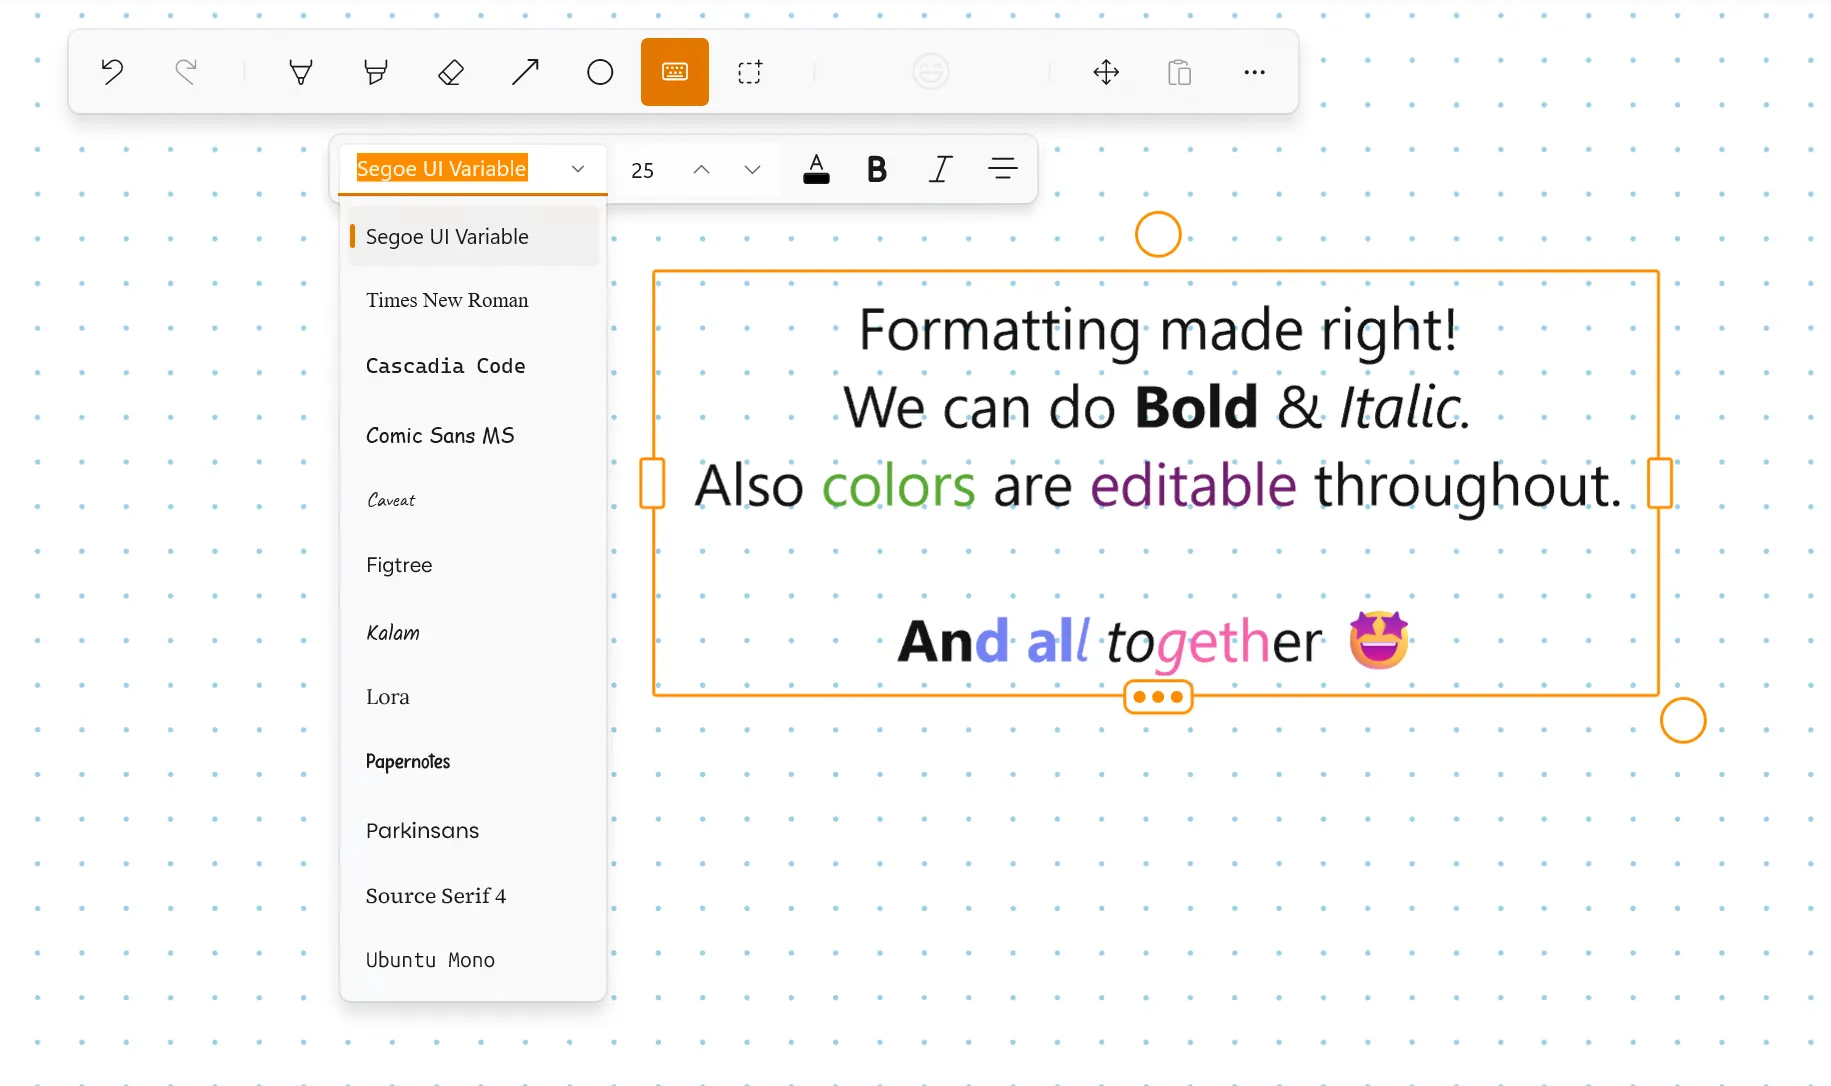Toggle Italic formatting
The height and width of the screenshot is (1086, 1831).
tap(940, 169)
